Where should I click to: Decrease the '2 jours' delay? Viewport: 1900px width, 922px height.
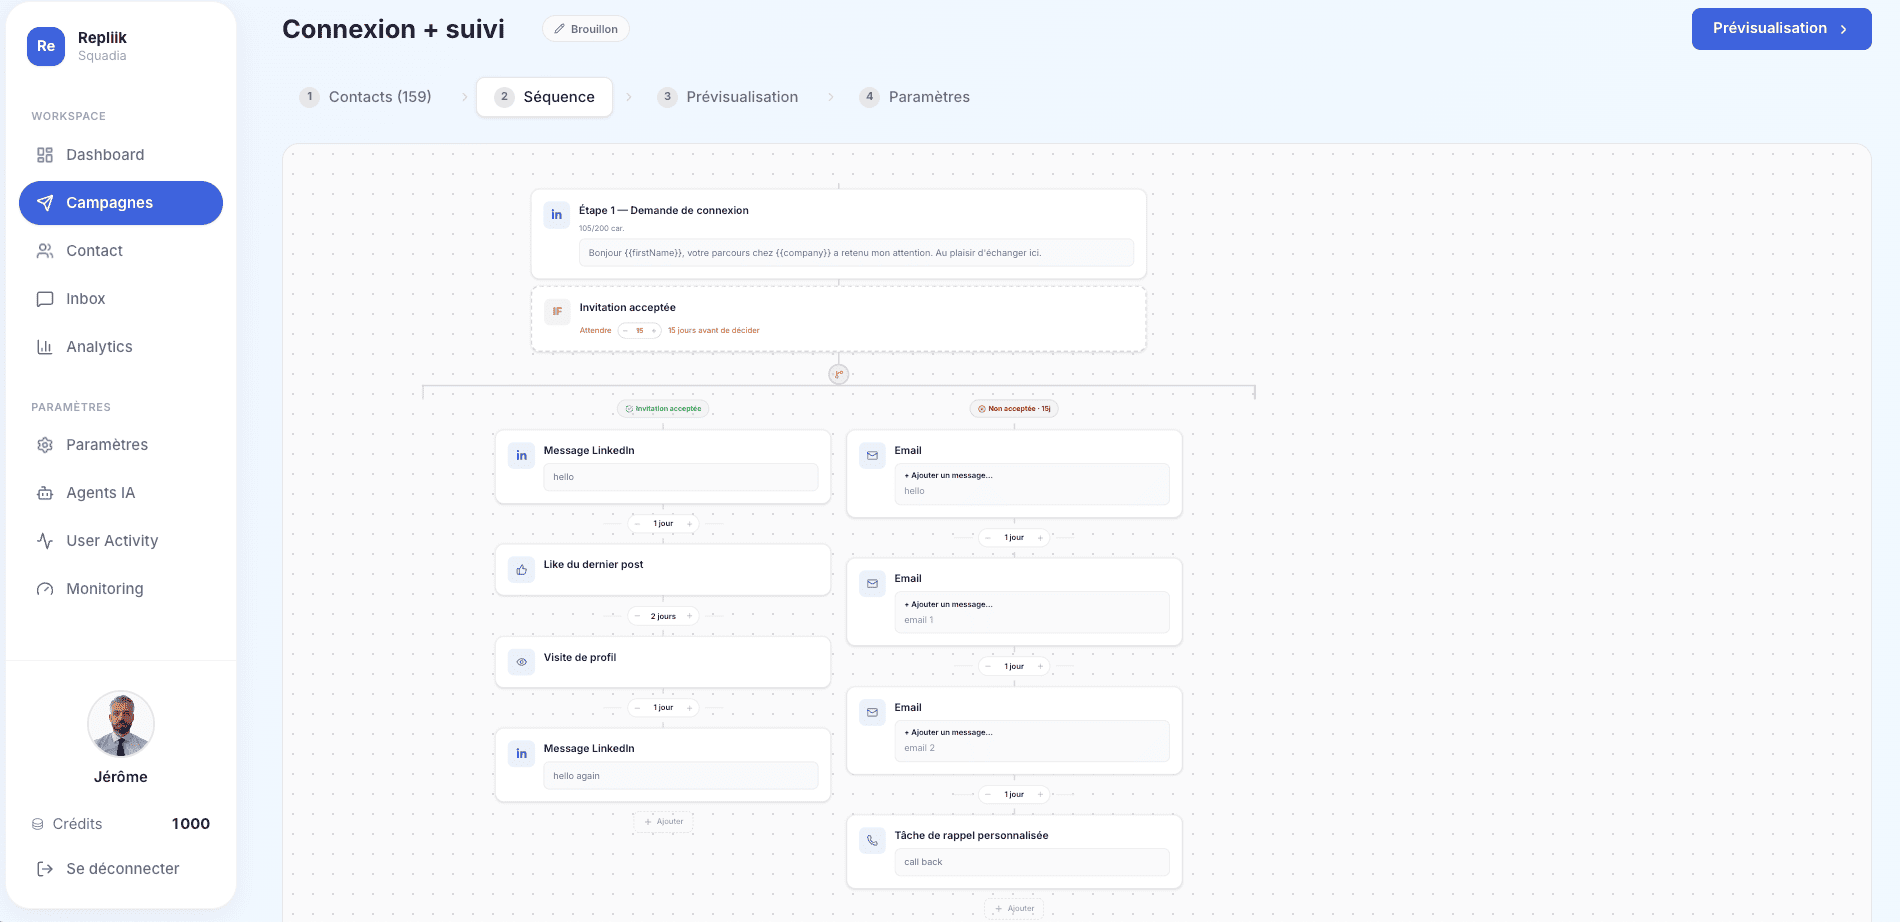(637, 616)
